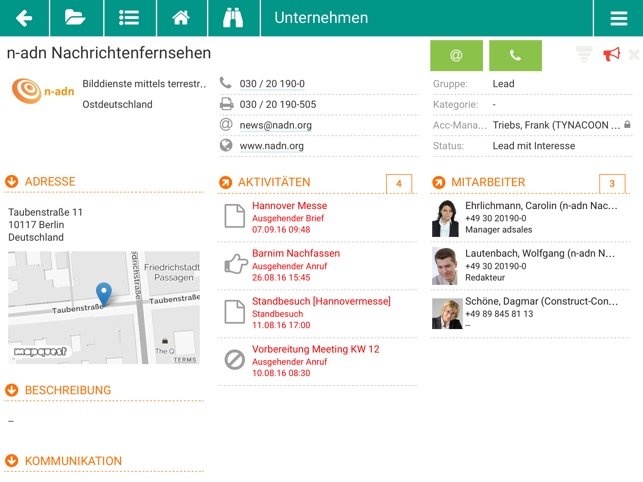Open AKTIVITÄTEN section arrow icon
643x482 pixels.
[225, 182]
